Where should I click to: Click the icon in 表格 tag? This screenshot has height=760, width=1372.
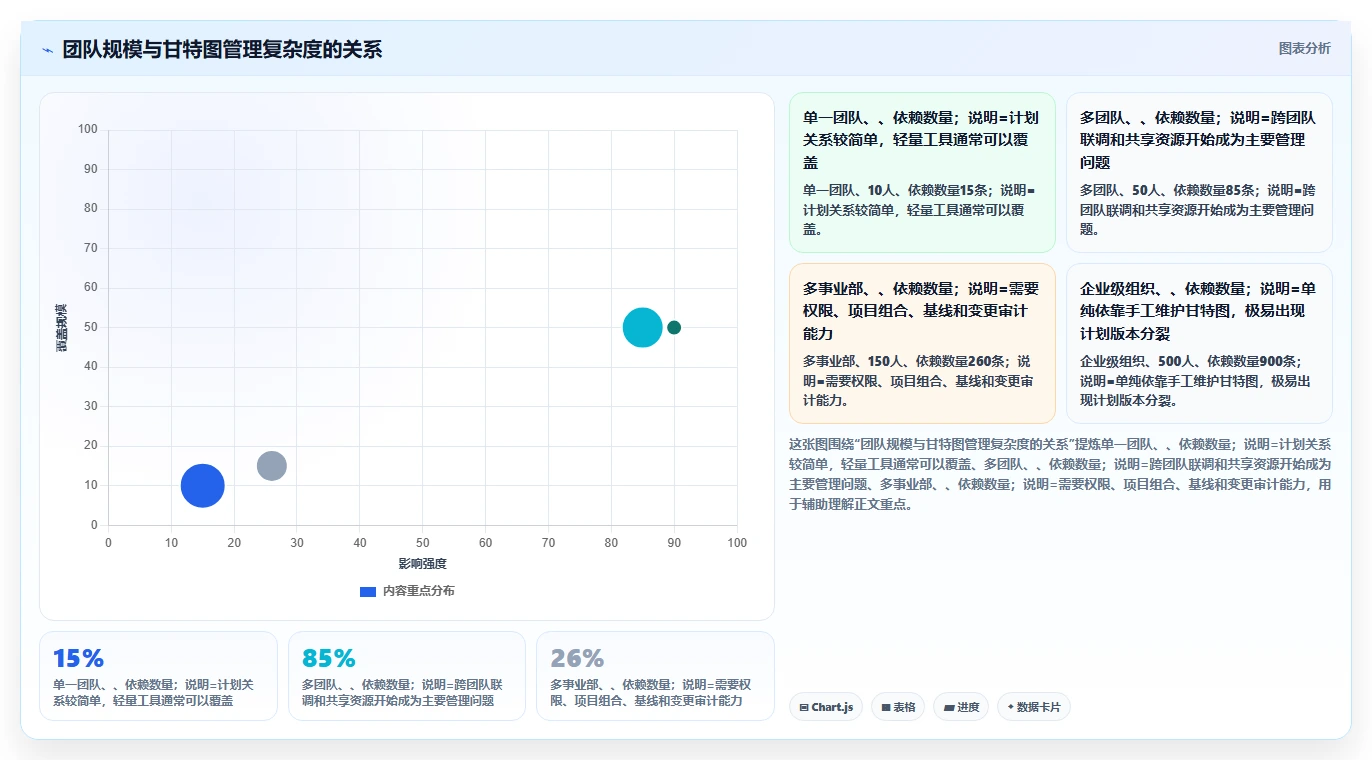[x=886, y=707]
